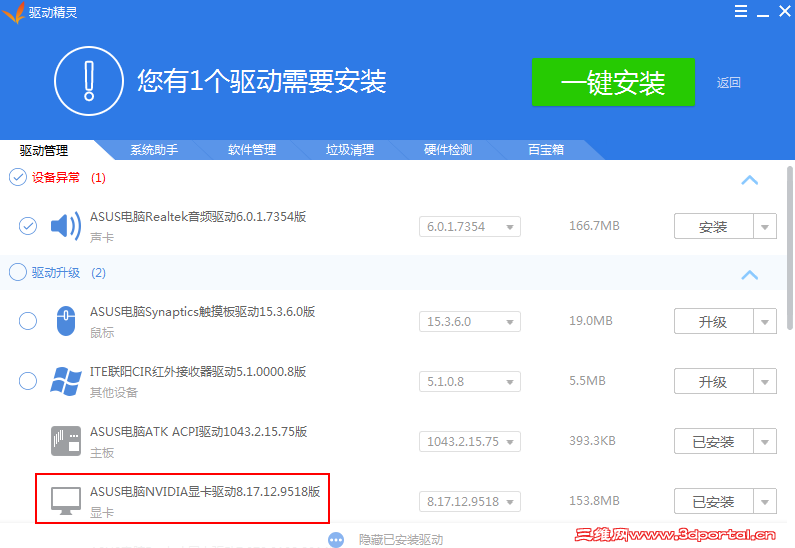
Task: Click the 驱动精灵 logo icon
Action: (14, 13)
